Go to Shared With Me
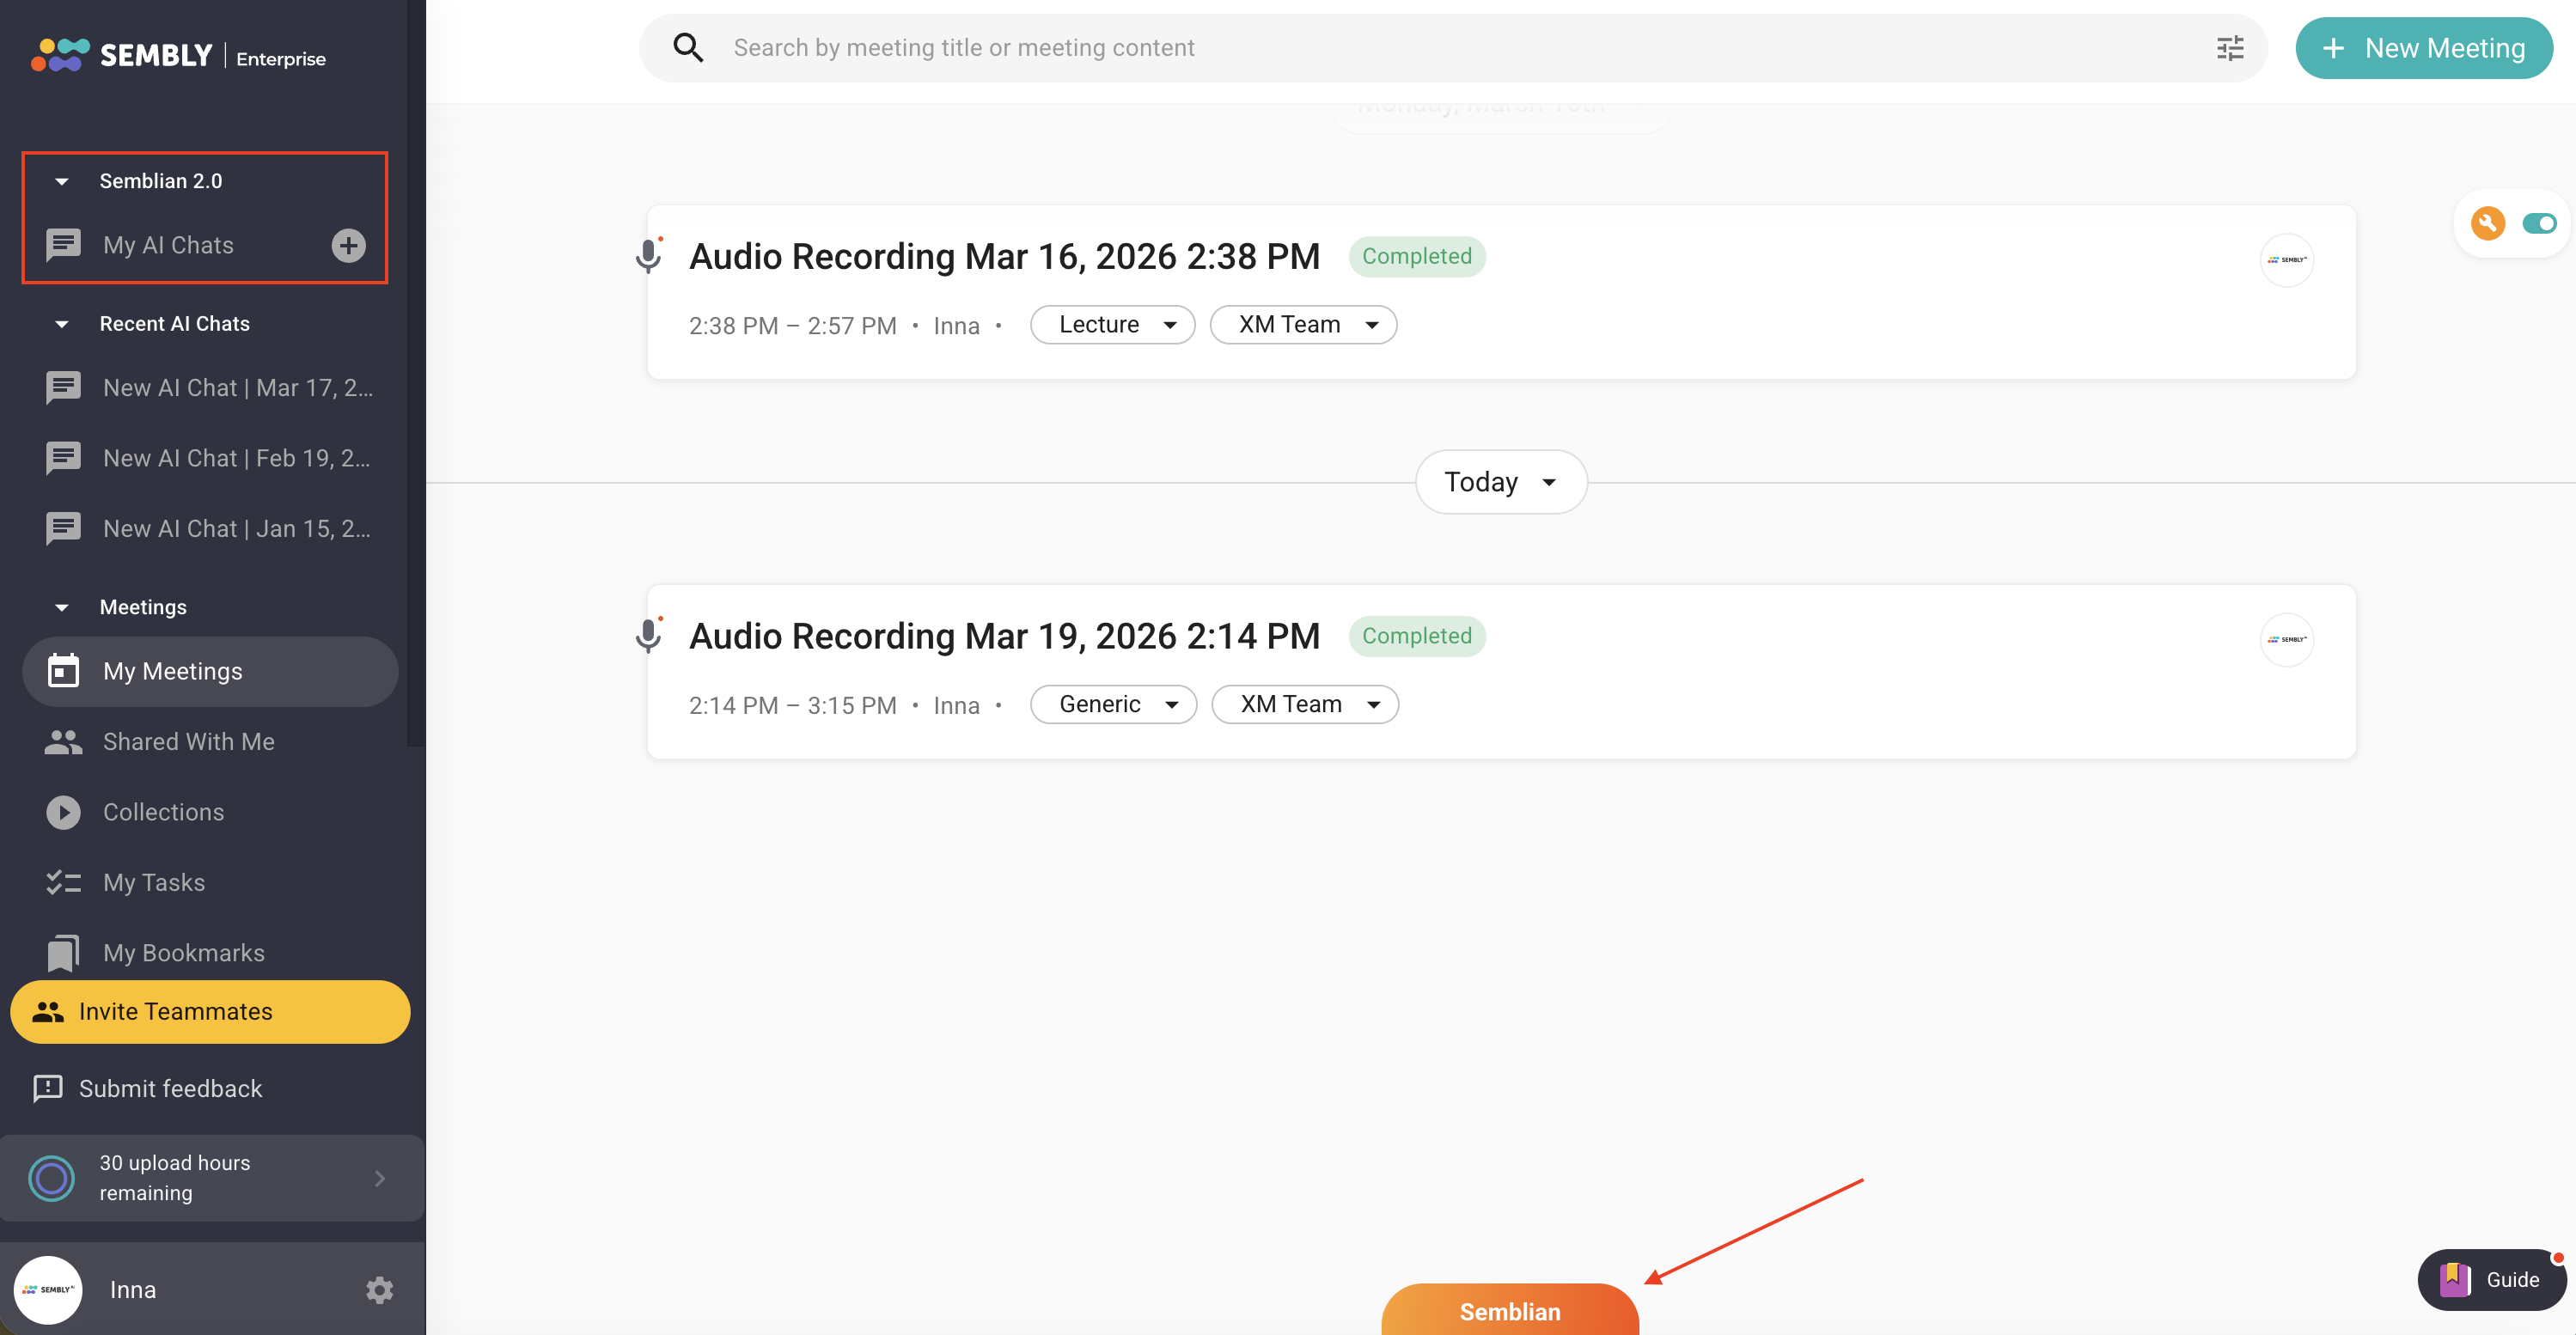The height and width of the screenshot is (1335, 2576). 188,741
